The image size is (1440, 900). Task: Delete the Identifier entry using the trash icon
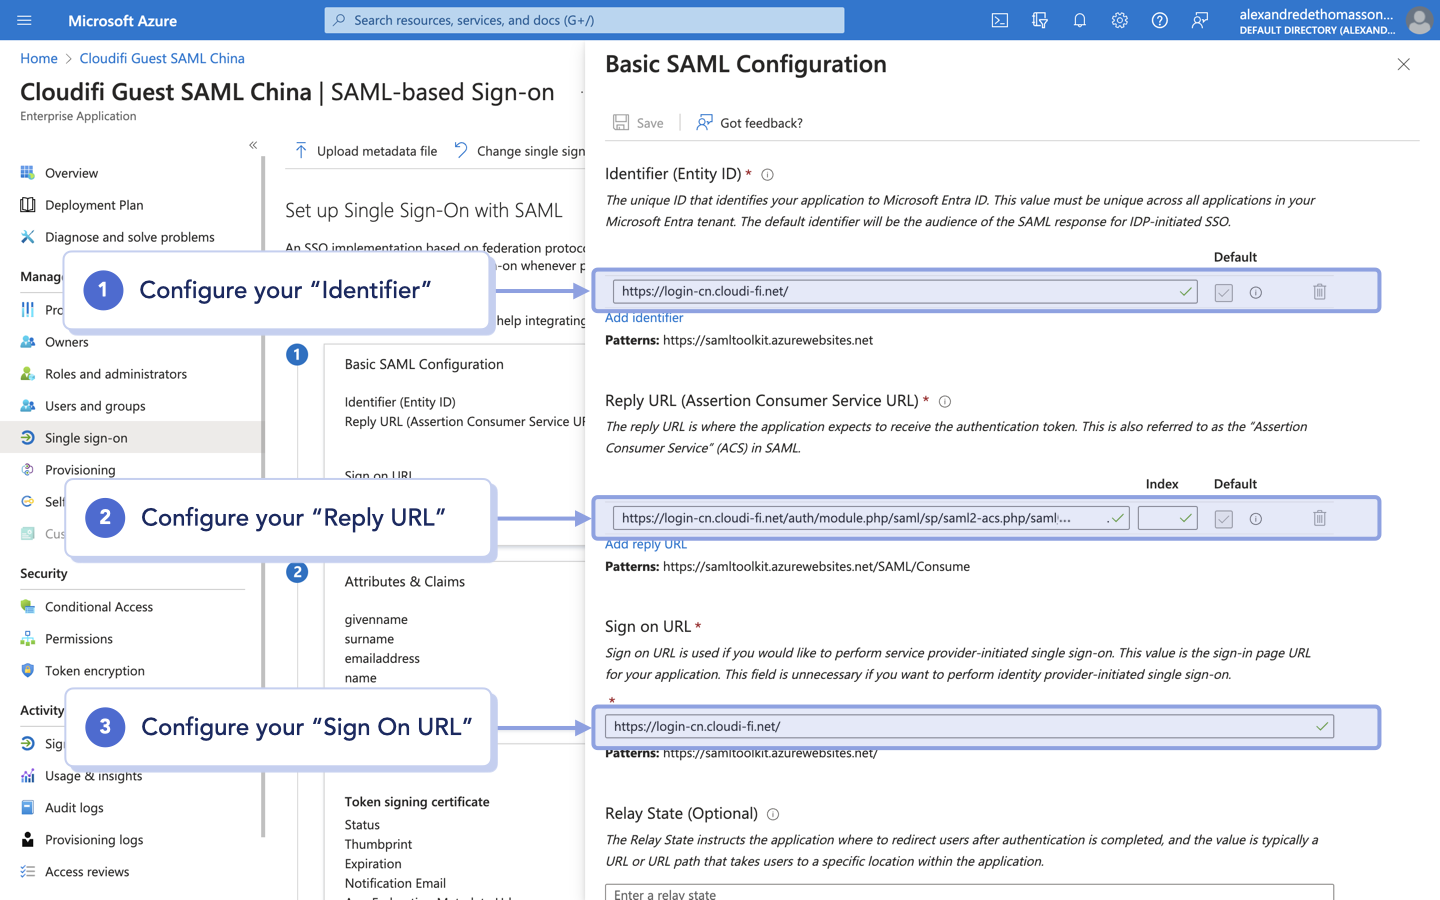pyautogui.click(x=1319, y=291)
